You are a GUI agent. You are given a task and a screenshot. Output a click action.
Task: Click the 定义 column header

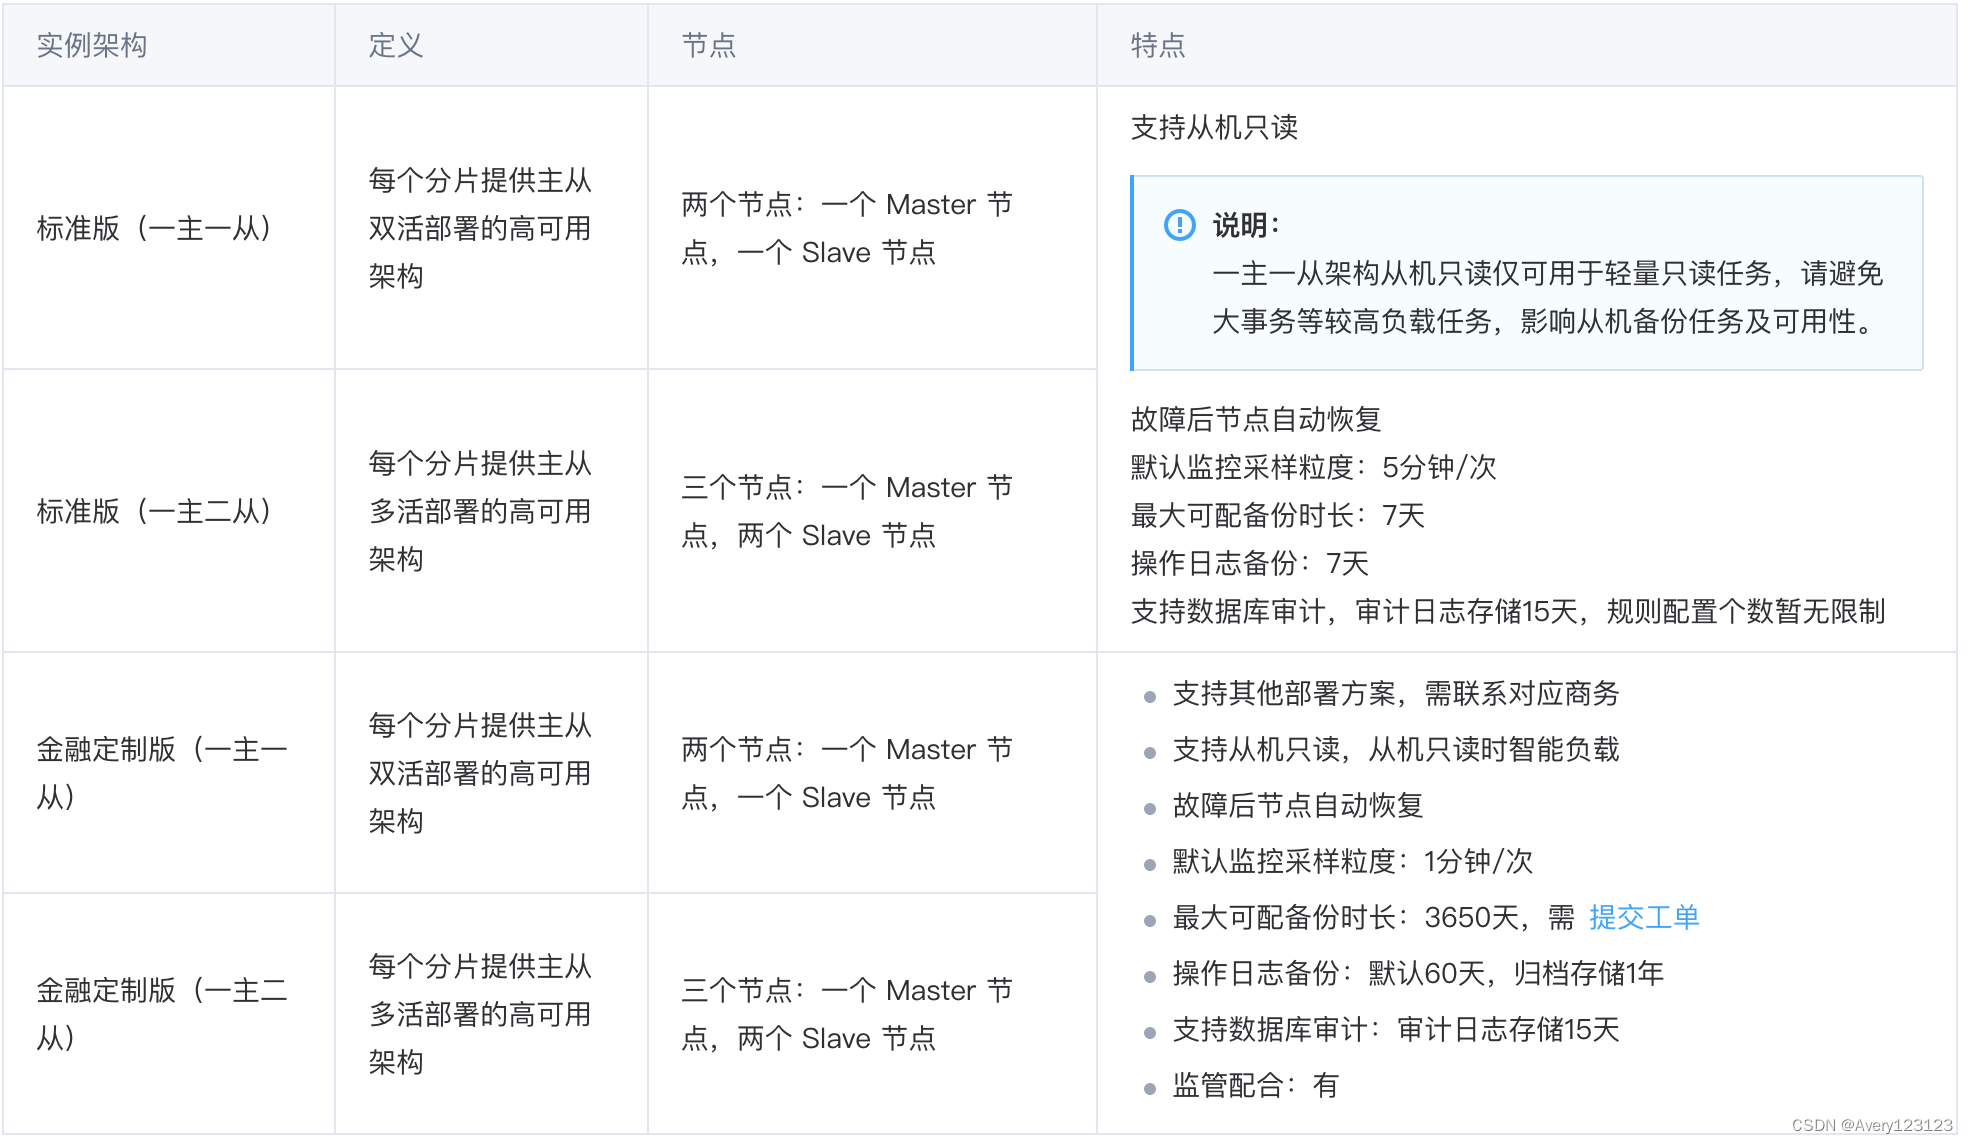[396, 45]
